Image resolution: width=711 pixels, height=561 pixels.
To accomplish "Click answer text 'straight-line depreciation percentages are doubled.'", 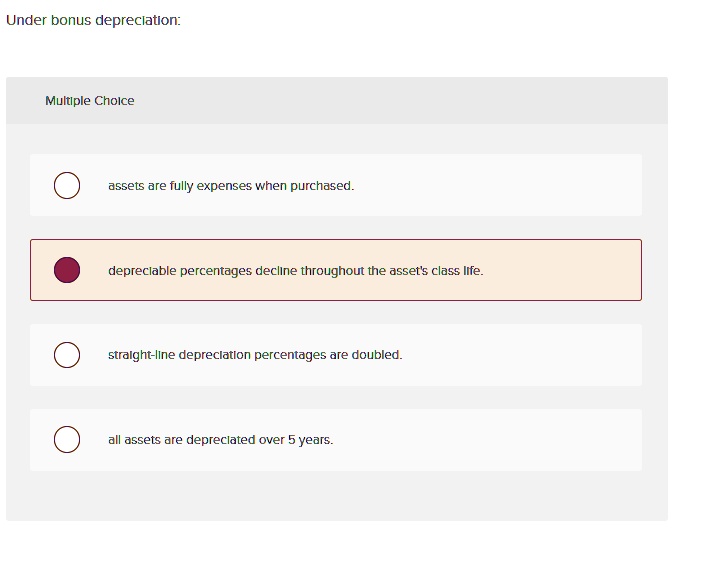I will (255, 355).
